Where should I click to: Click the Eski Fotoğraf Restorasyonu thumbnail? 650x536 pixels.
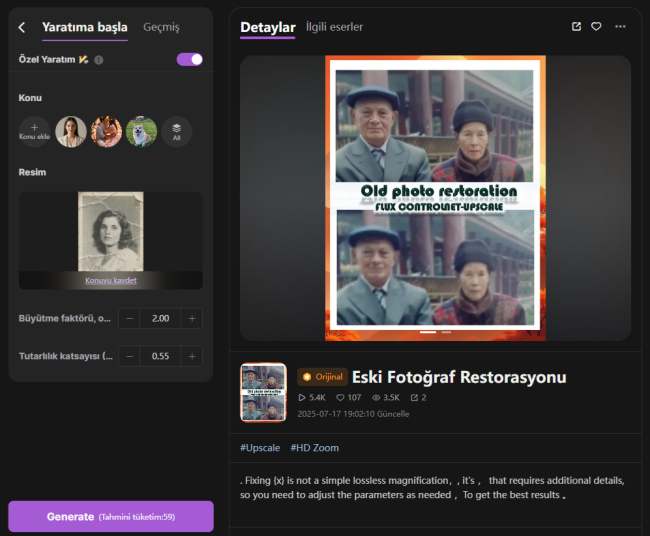tap(263, 393)
